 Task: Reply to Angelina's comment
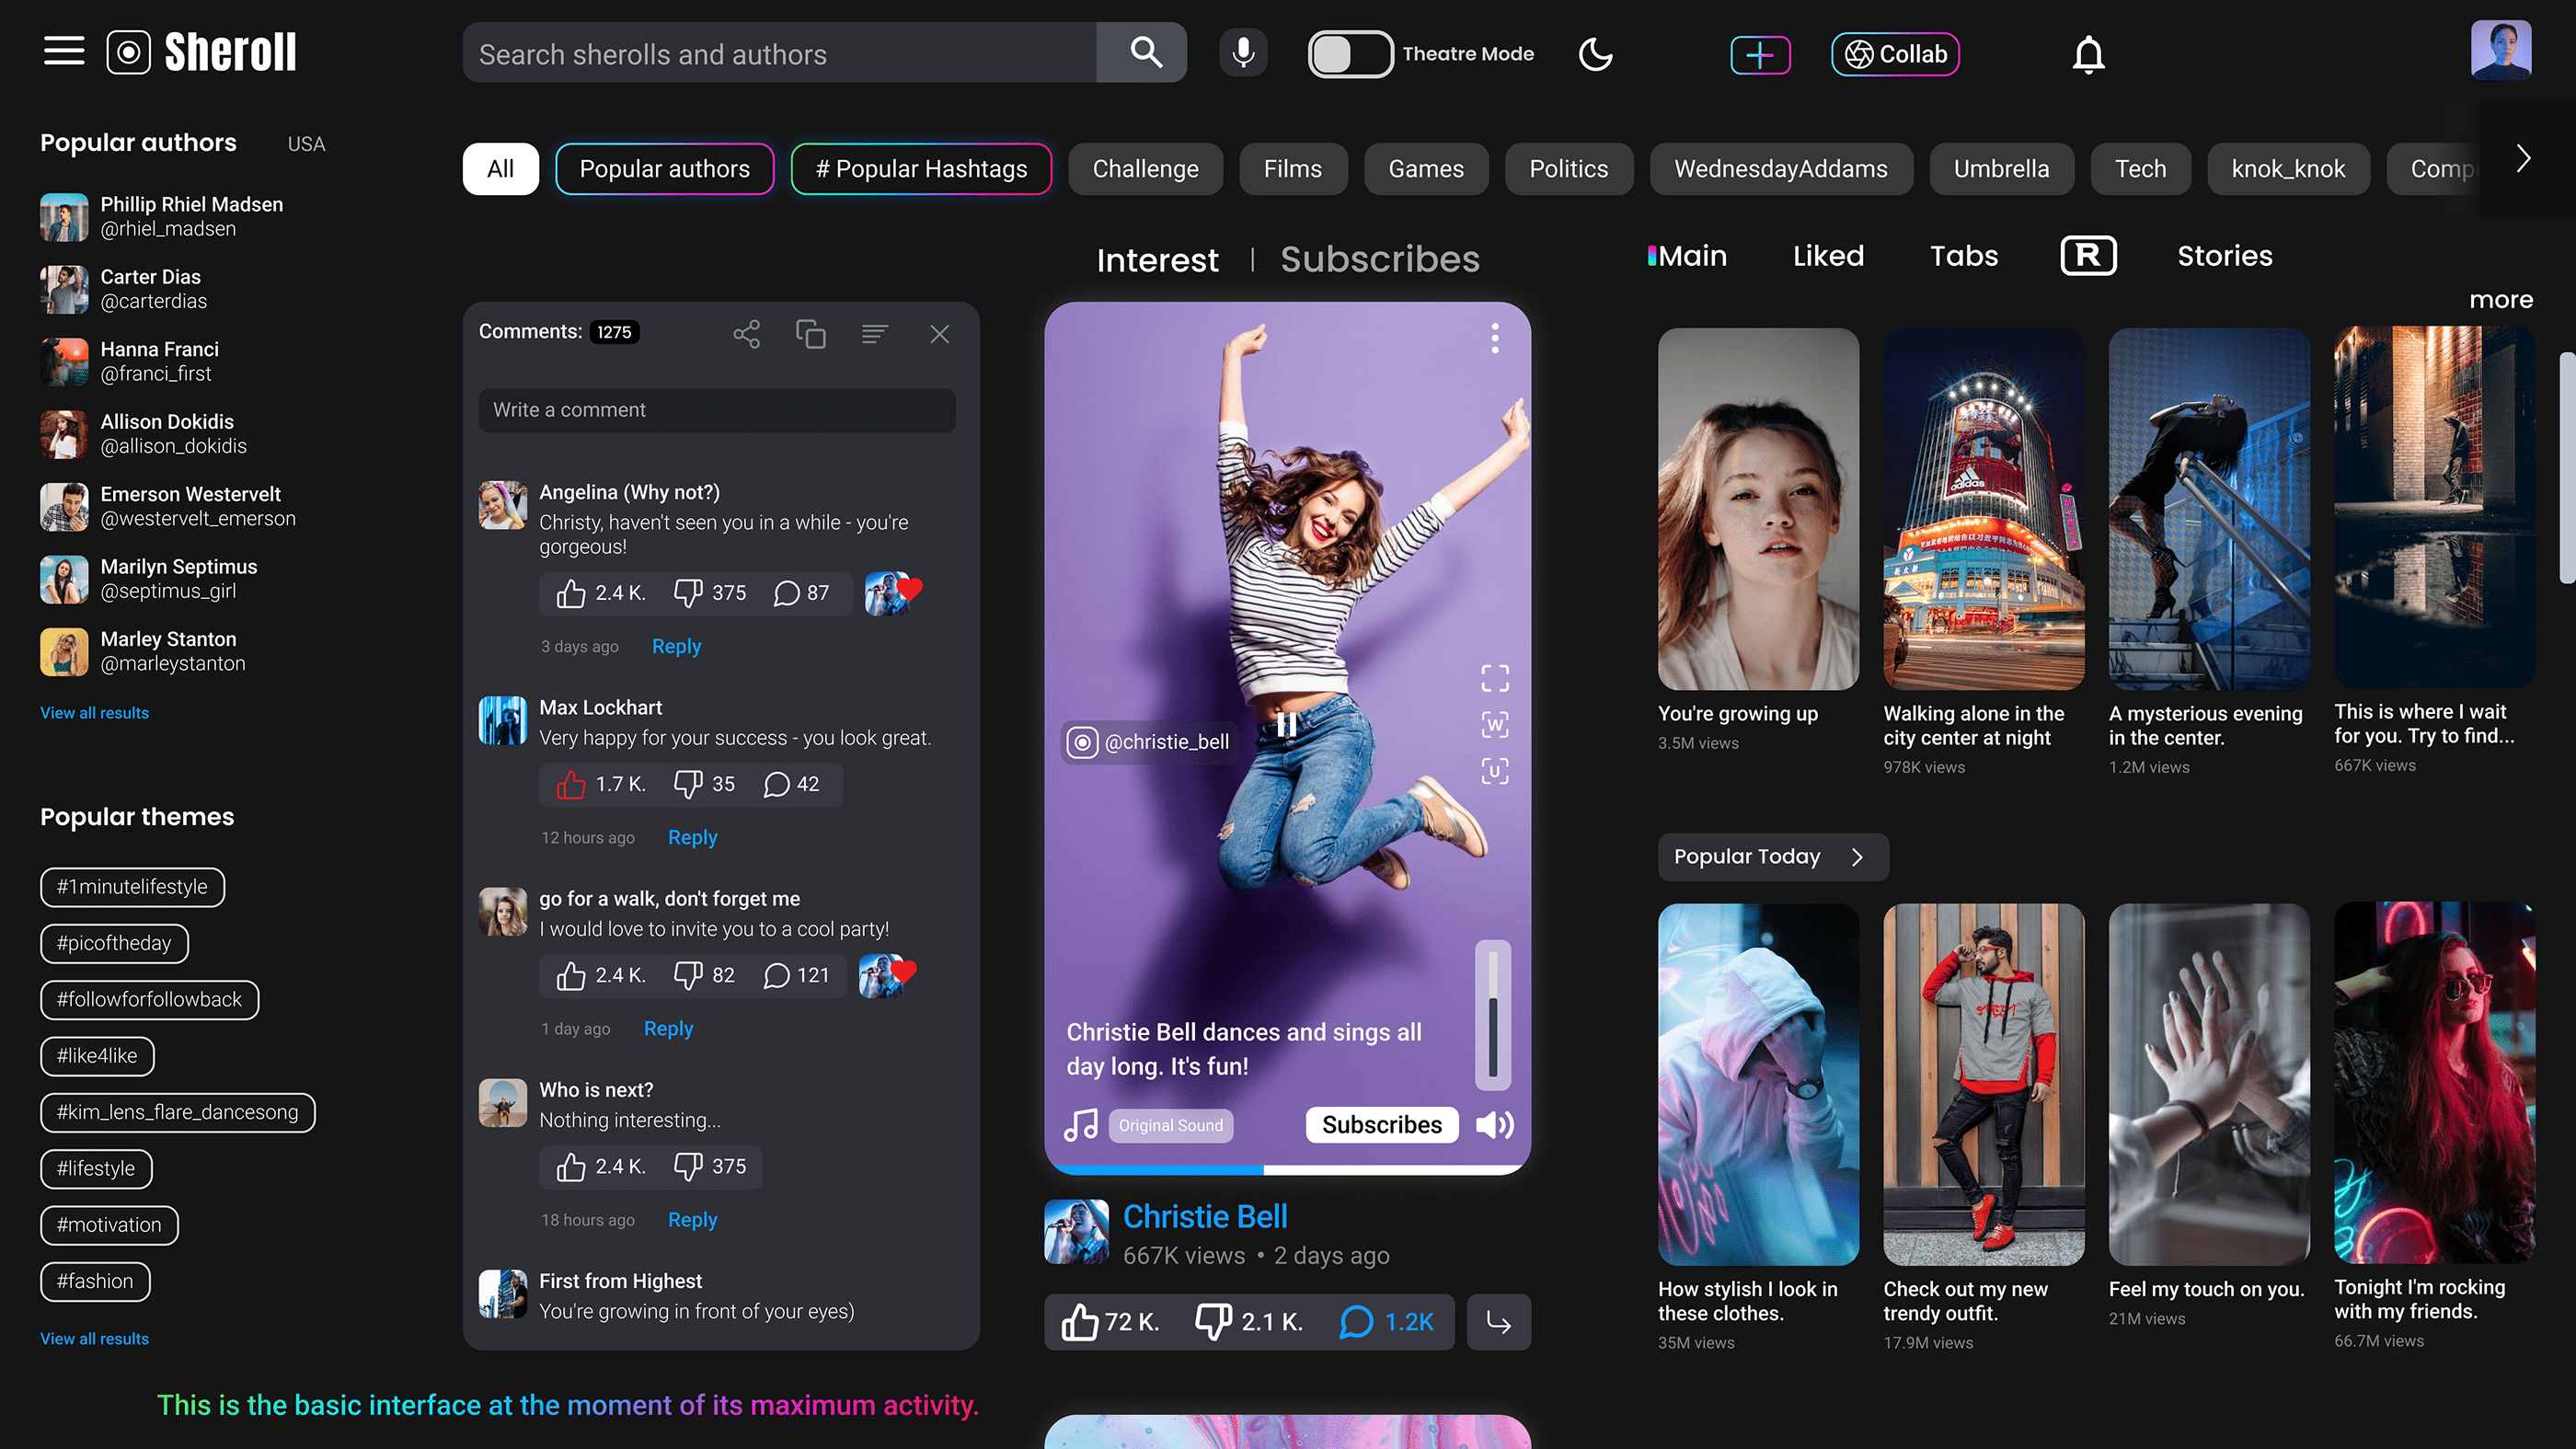click(x=676, y=646)
